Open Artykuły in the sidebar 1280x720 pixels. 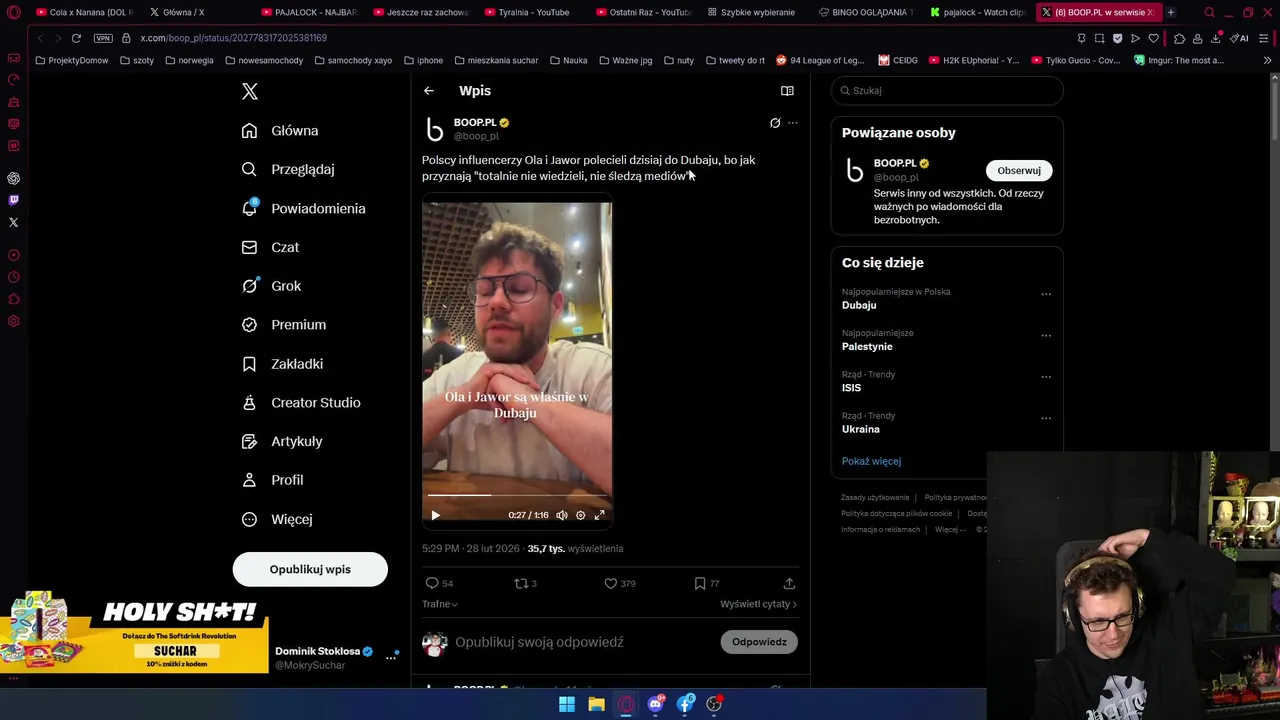[282, 442]
